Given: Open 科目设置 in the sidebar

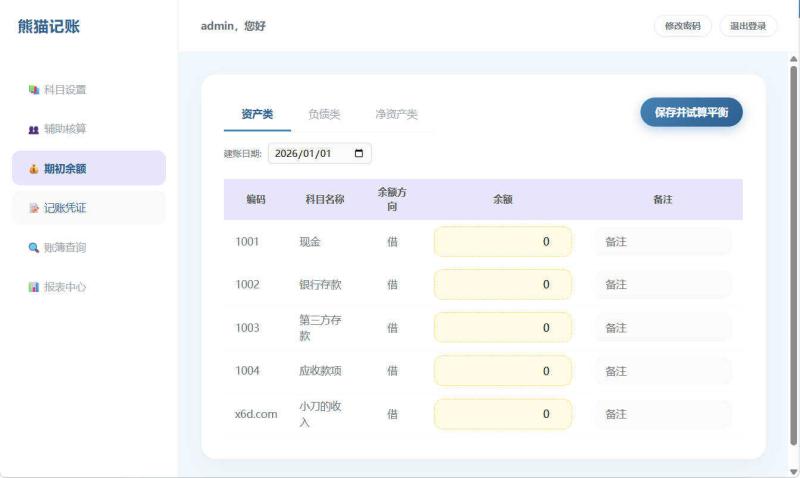Looking at the screenshot, I should (89, 90).
